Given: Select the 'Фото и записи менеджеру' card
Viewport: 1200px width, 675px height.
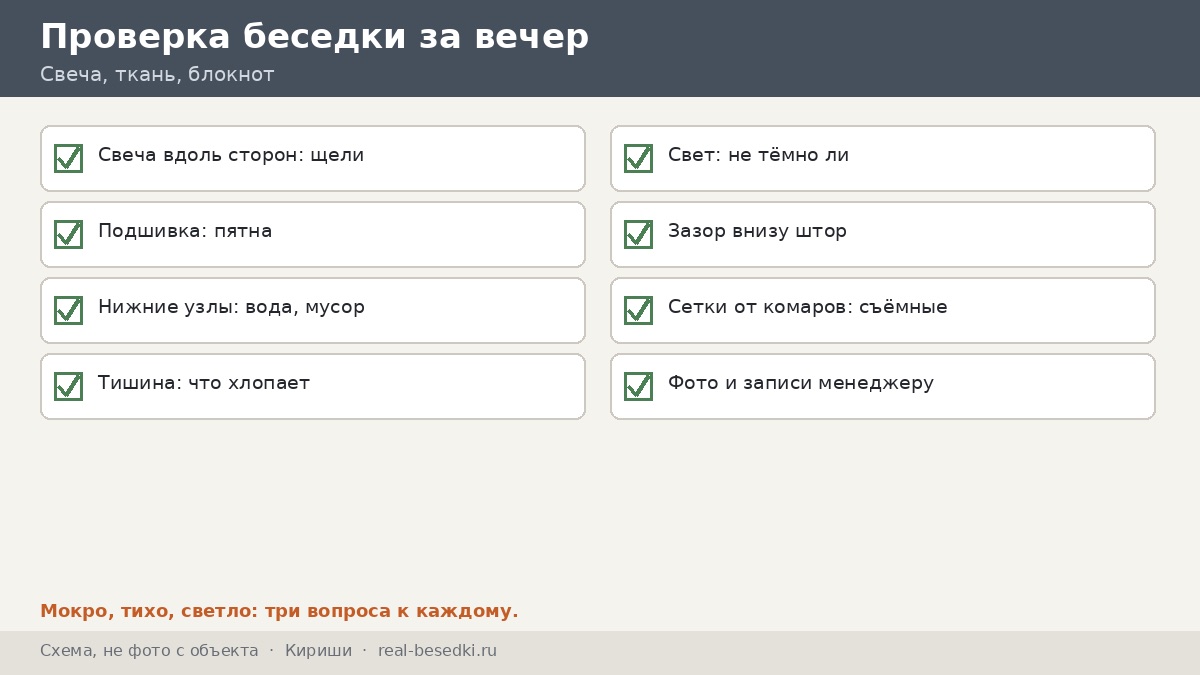Looking at the screenshot, I should point(883,386).
